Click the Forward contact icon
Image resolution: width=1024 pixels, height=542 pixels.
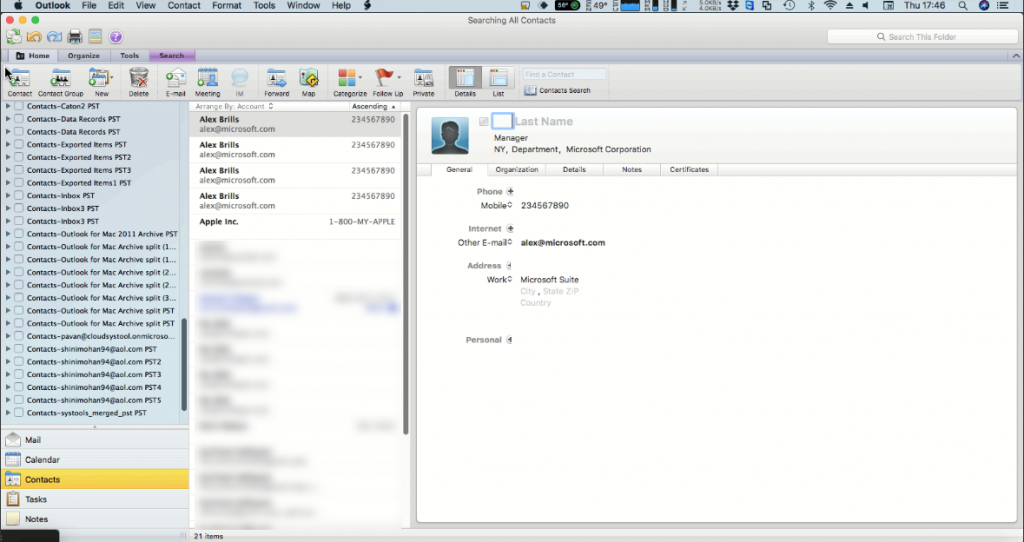(x=277, y=83)
